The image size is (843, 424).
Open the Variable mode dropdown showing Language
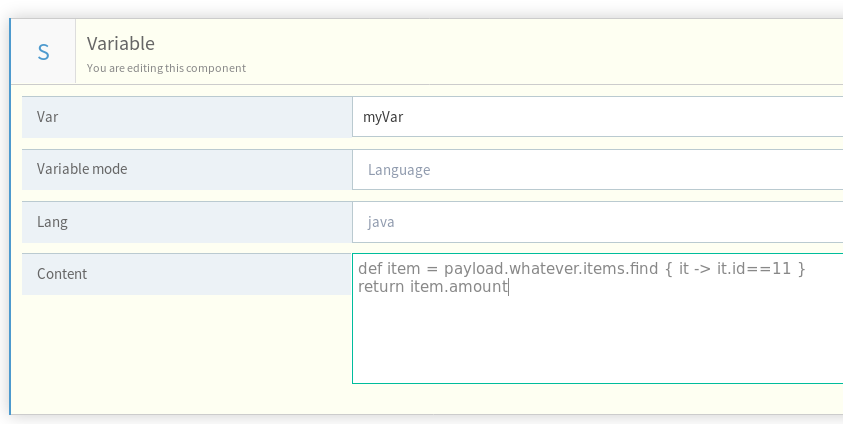[597, 169]
